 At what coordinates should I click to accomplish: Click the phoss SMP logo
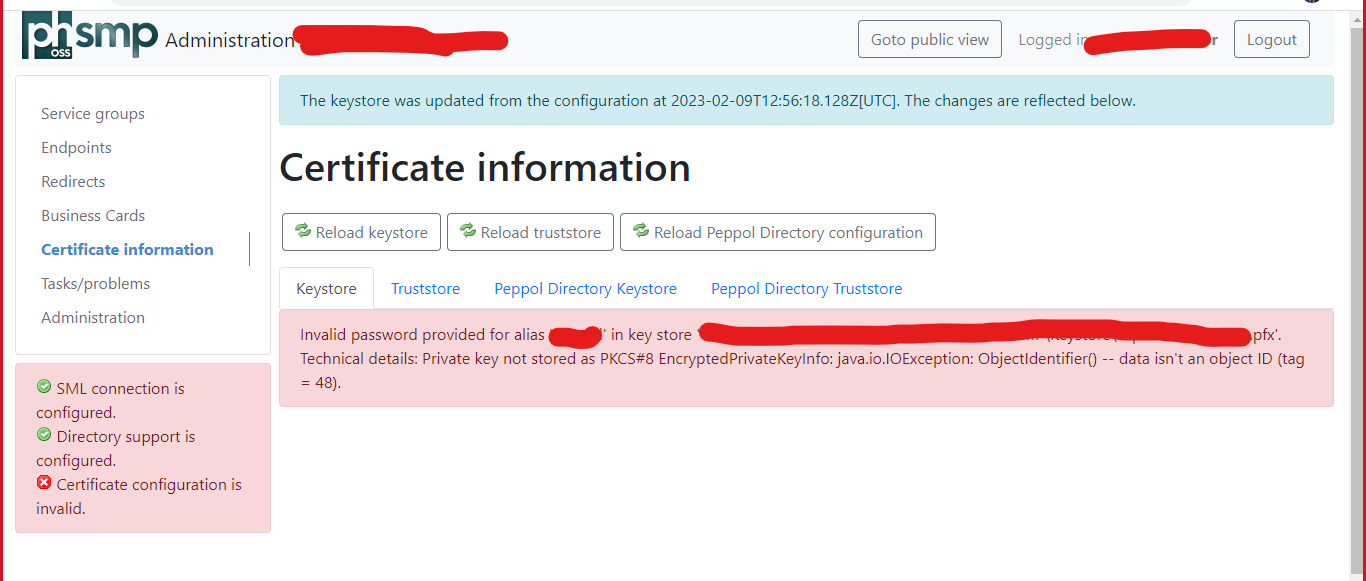[88, 36]
